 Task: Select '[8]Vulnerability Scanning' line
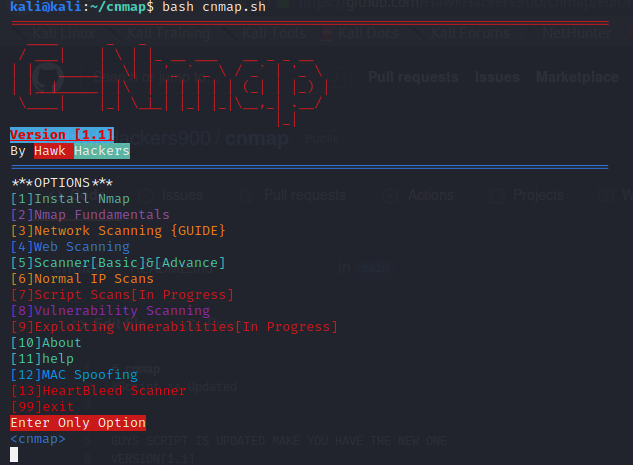click(110, 311)
